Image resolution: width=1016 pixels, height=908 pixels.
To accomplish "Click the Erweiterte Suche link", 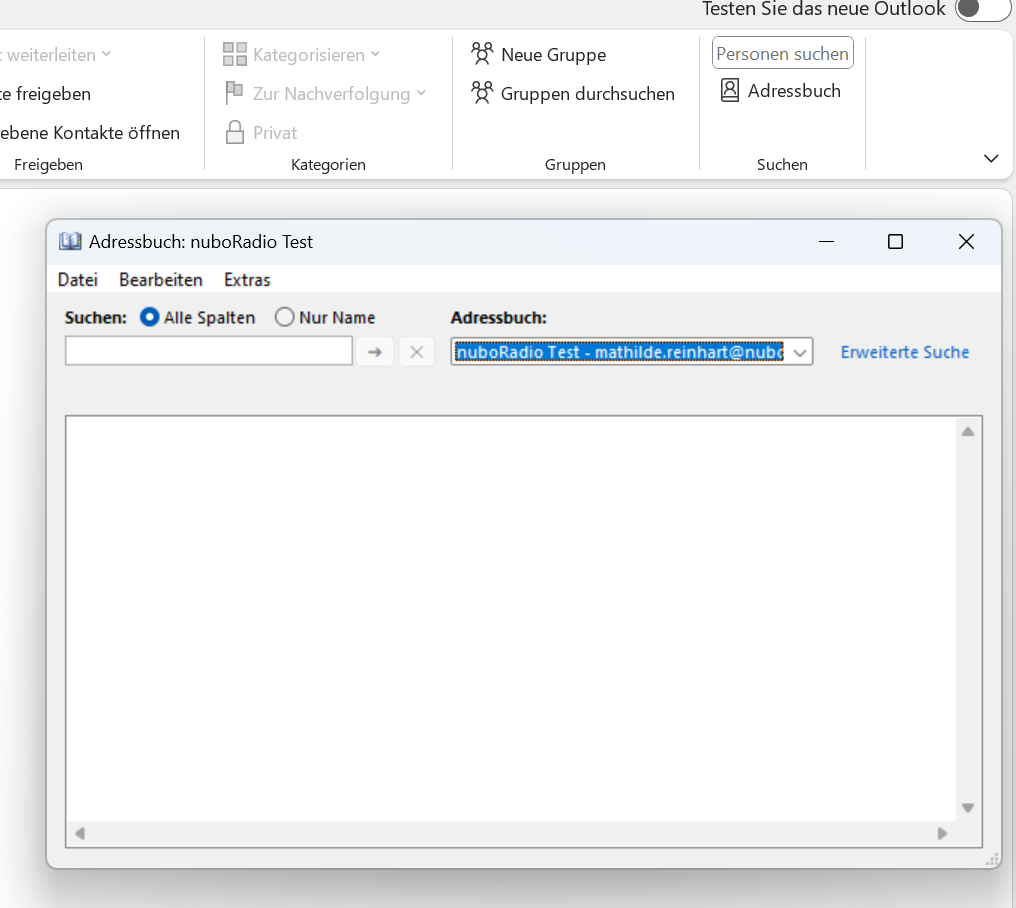I will pos(905,352).
